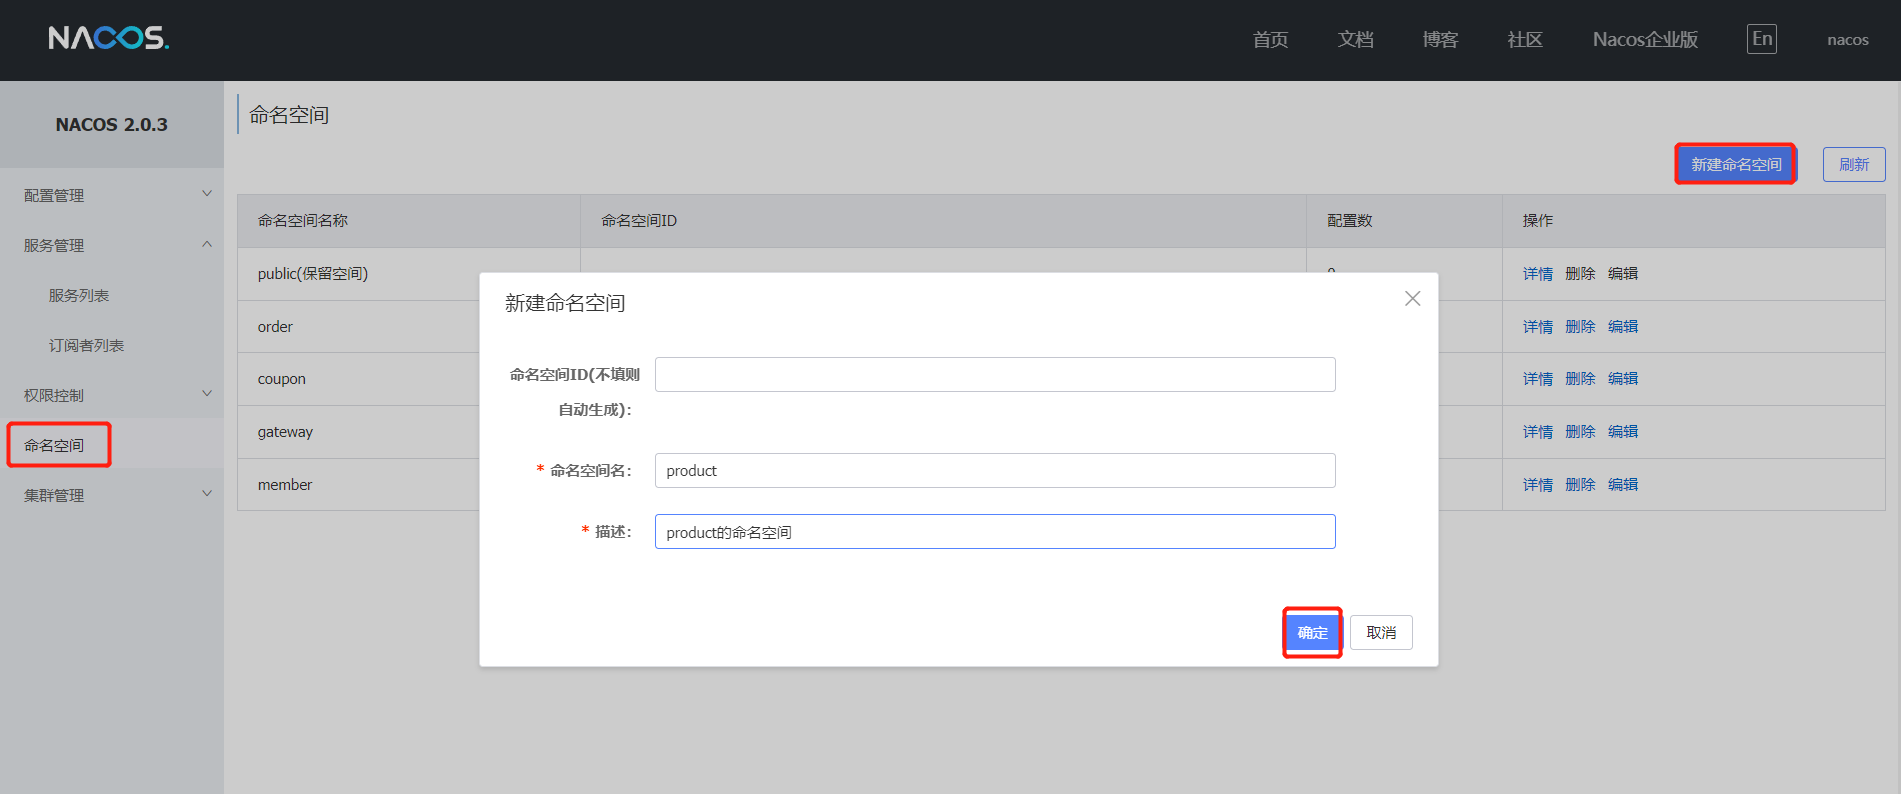Open 社区 in top navigation
Screen dimensions: 1901x794
pyautogui.click(x=1525, y=39)
